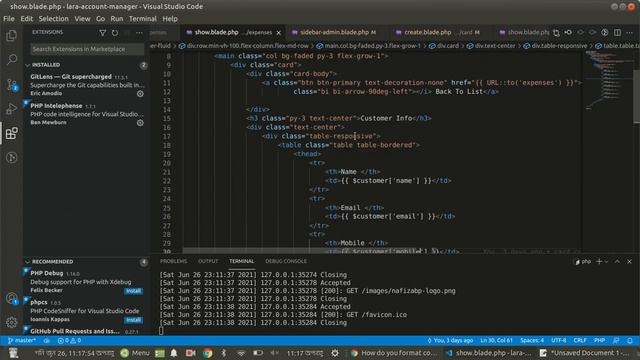Click the git blame status 'You, 3 days ago'
Viewport: 640px width, 360px height.
[450, 340]
